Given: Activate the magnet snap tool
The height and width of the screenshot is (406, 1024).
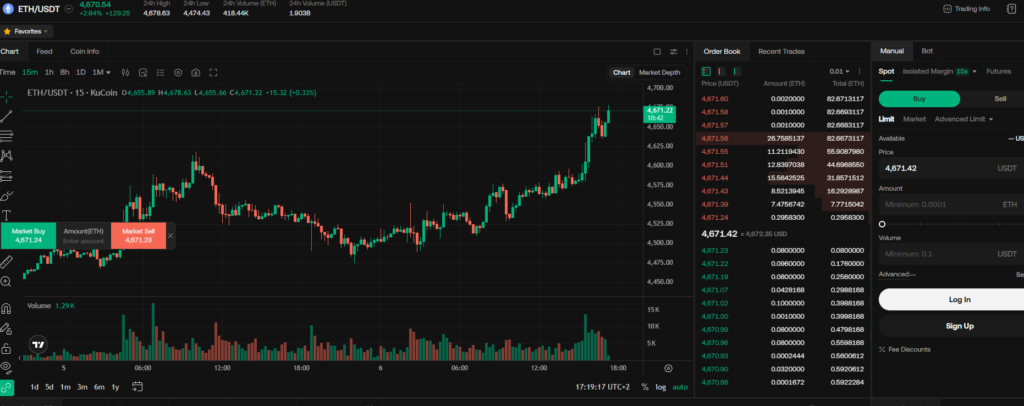Looking at the screenshot, I should point(7,309).
